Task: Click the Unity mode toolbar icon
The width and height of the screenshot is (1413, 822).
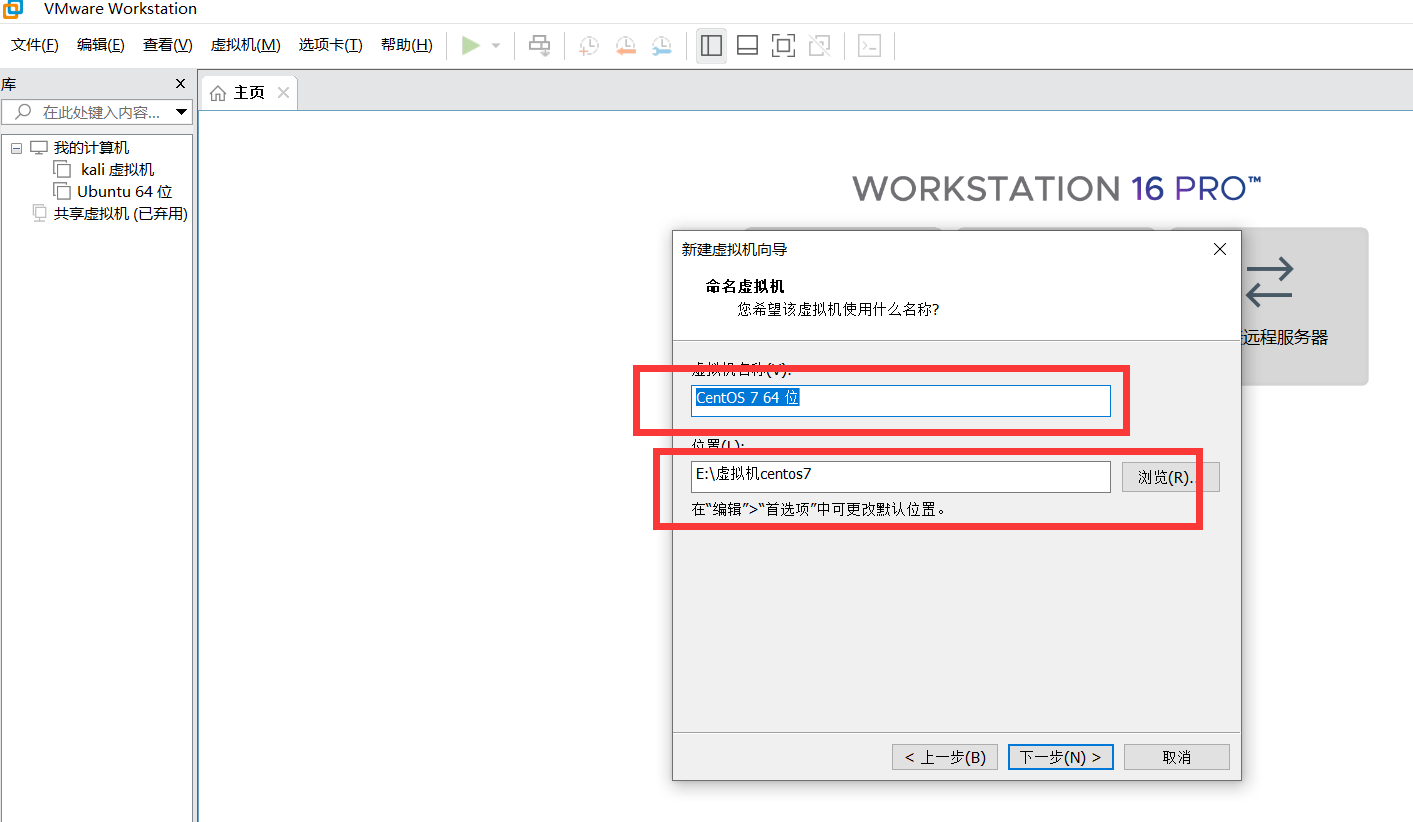Action: click(819, 45)
